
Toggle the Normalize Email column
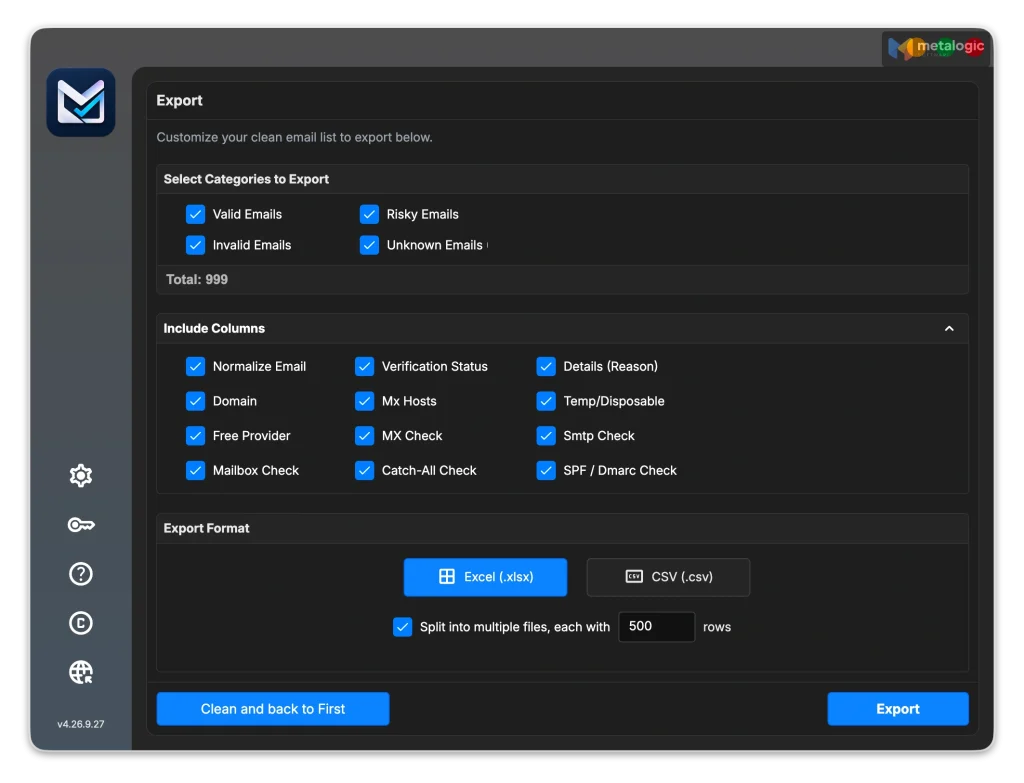pos(195,366)
